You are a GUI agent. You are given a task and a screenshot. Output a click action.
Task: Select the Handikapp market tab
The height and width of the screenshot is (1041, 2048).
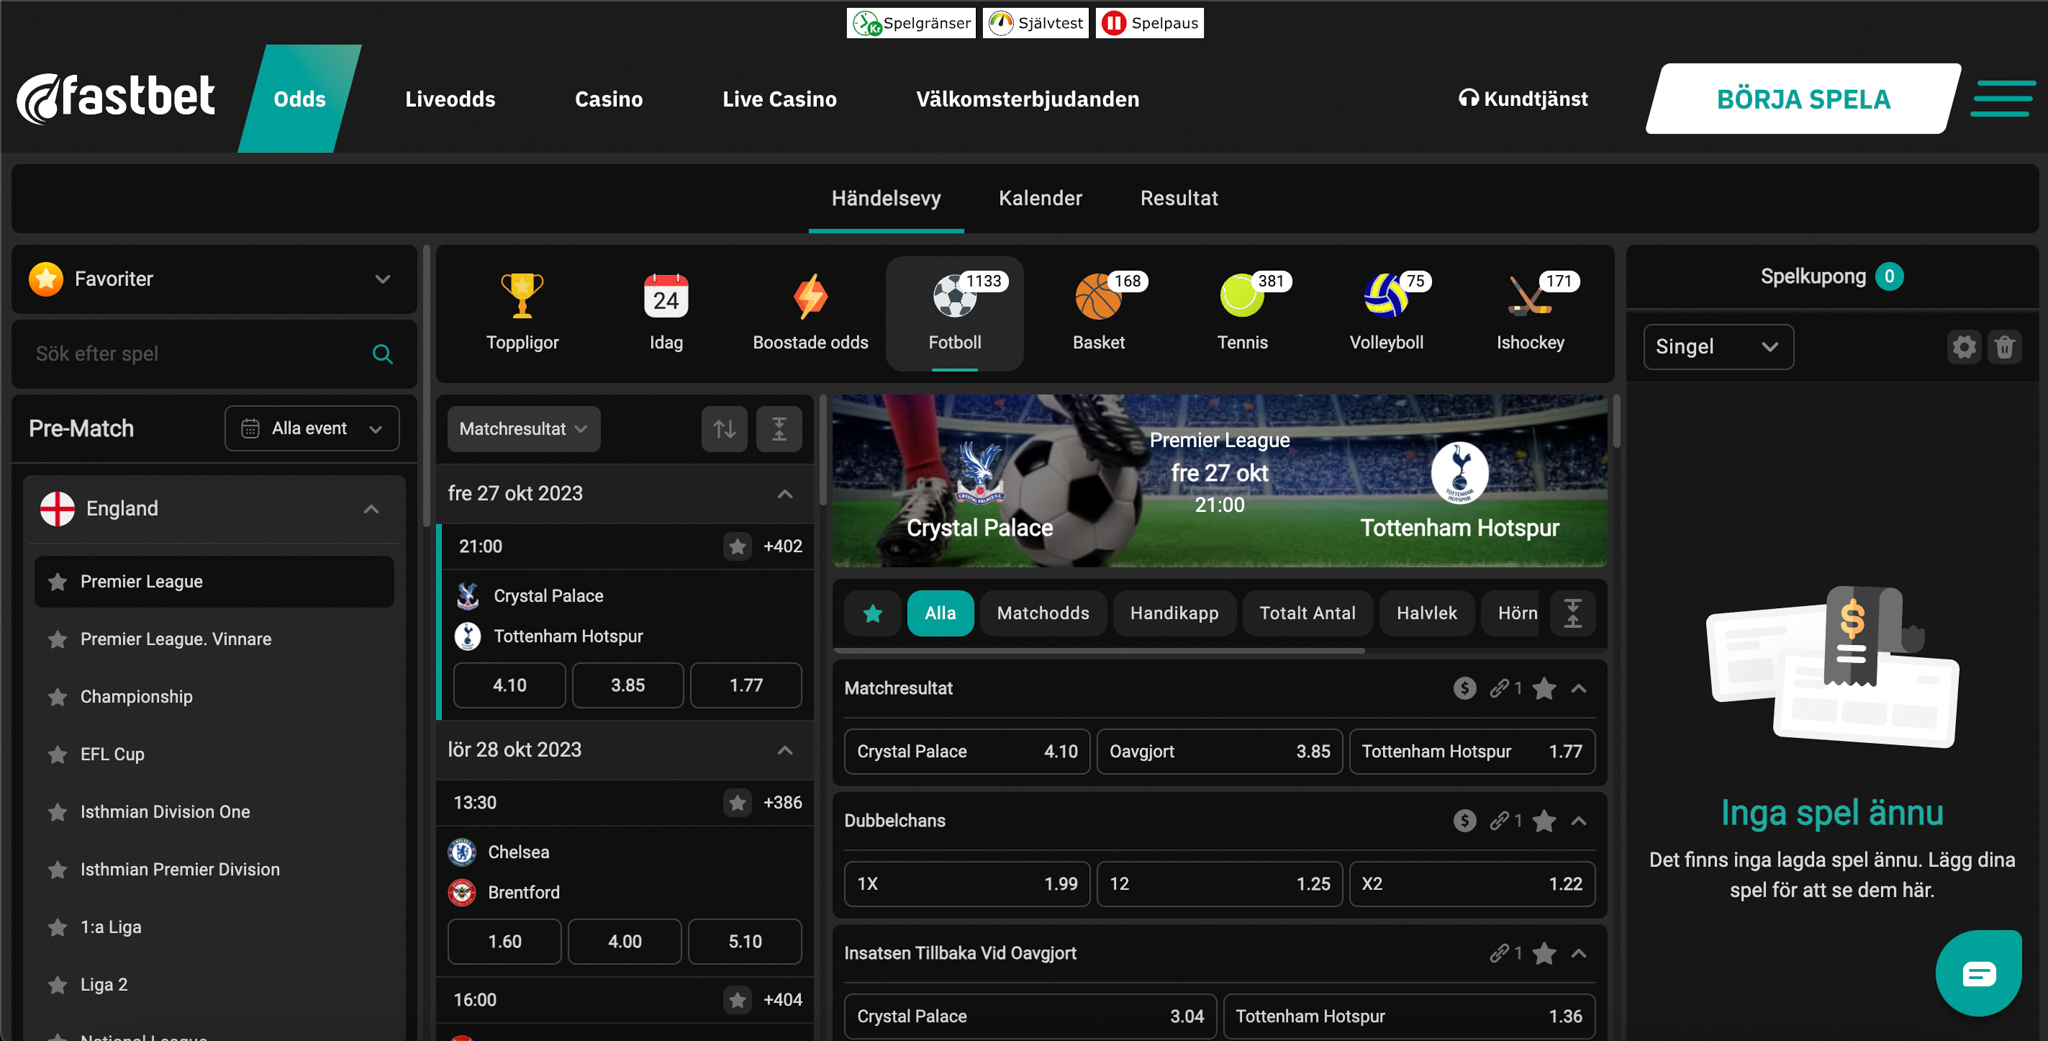click(x=1174, y=613)
